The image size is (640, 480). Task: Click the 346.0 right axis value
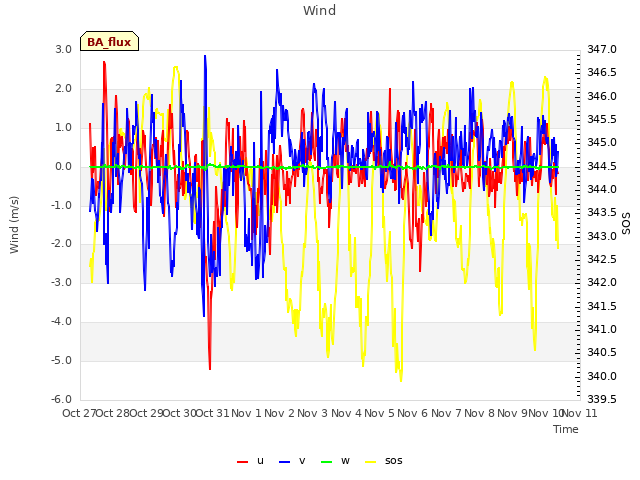point(602,96)
